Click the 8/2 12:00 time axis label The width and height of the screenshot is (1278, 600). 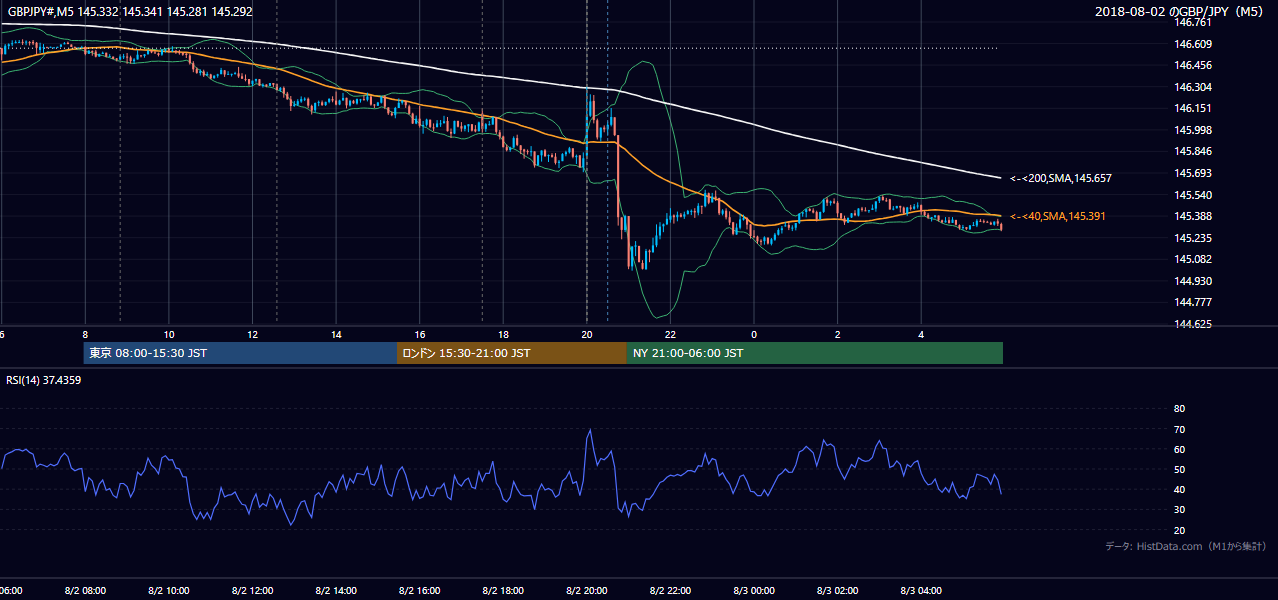pos(252,591)
